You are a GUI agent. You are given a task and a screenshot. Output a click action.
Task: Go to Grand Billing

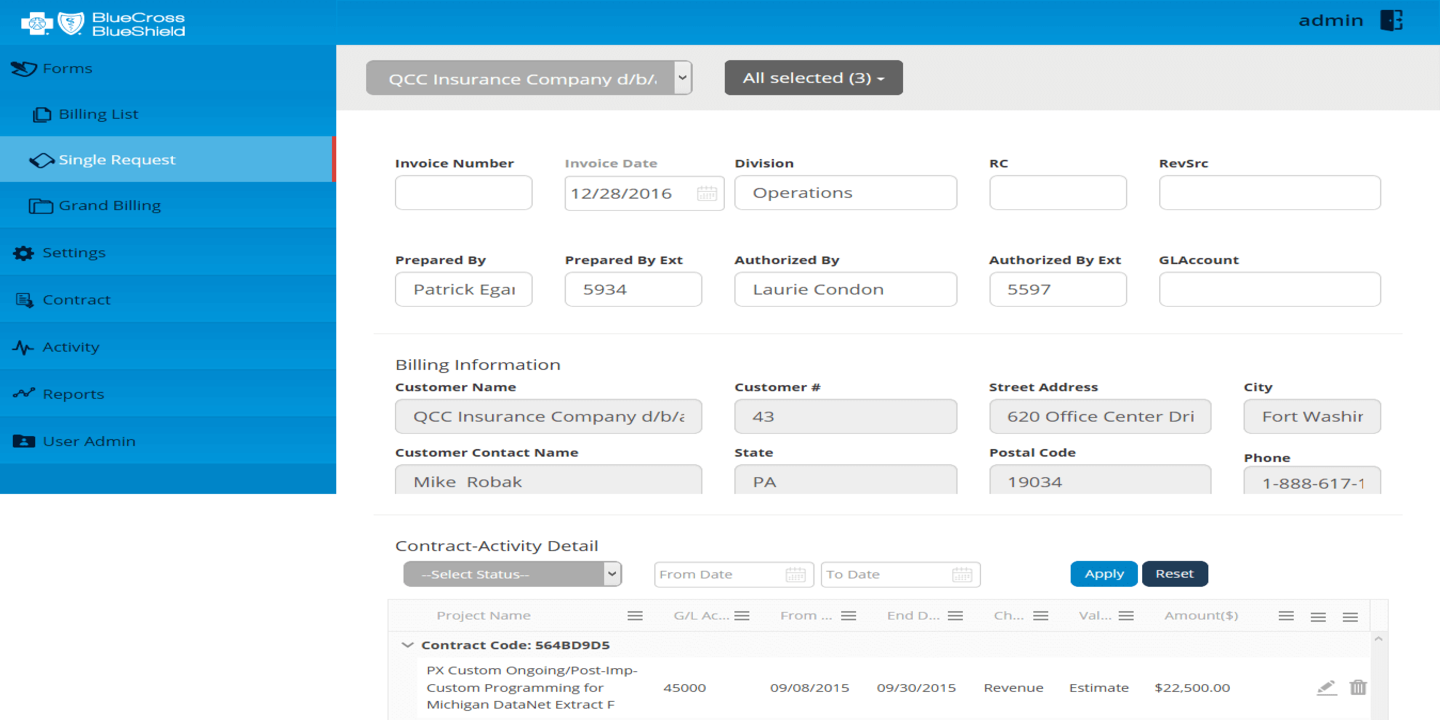pyautogui.click(x=109, y=206)
